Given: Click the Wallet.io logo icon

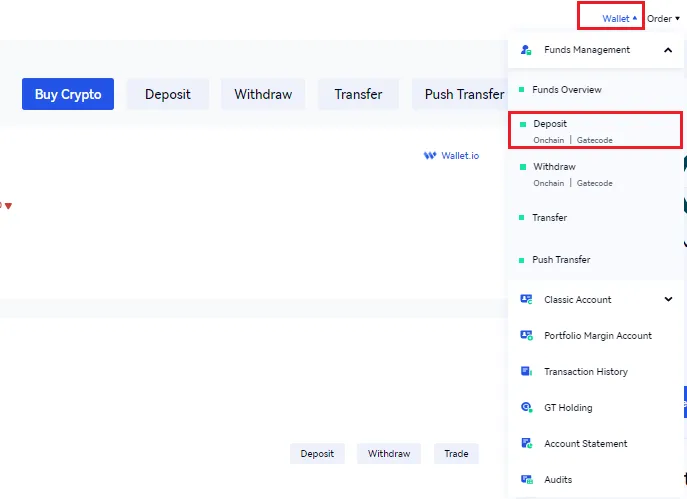Looking at the screenshot, I should (430, 156).
